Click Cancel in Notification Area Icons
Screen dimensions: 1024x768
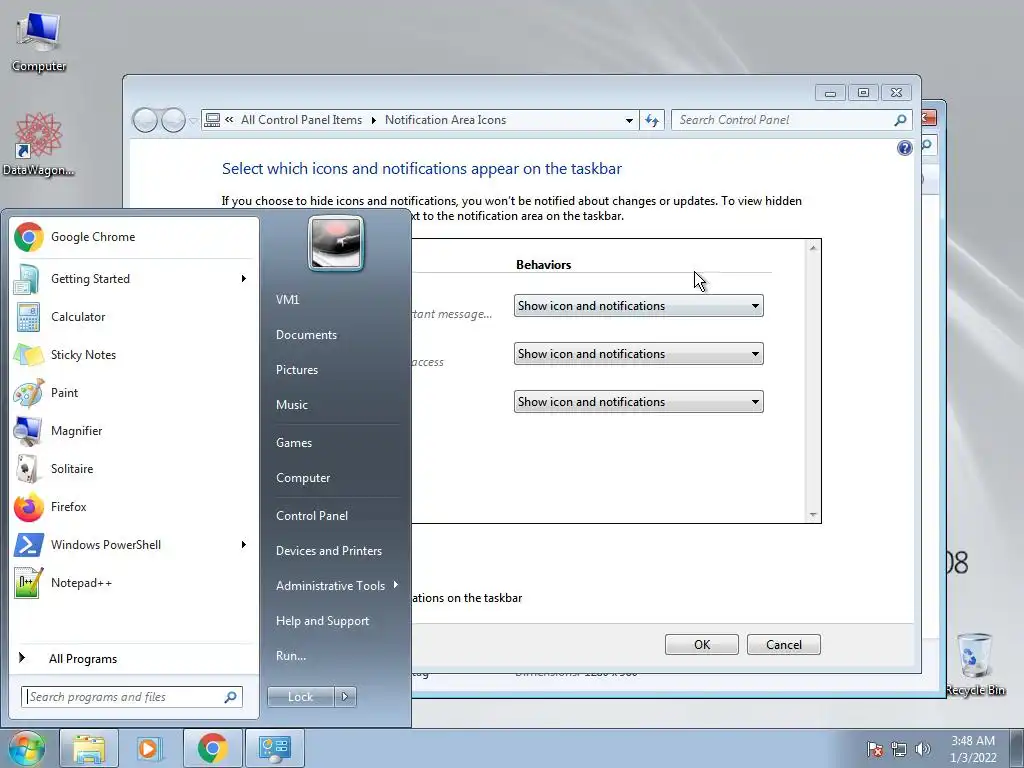pyautogui.click(x=784, y=645)
